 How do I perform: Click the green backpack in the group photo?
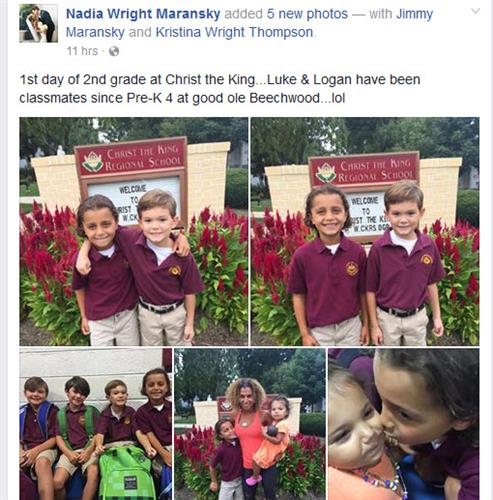point(126,473)
